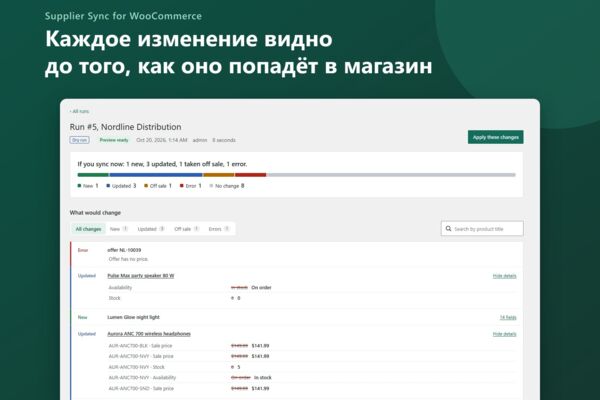Screen dimensions: 600x400
Task: Select the 'offer NL-10039' error row title
Action: pyautogui.click(x=124, y=250)
